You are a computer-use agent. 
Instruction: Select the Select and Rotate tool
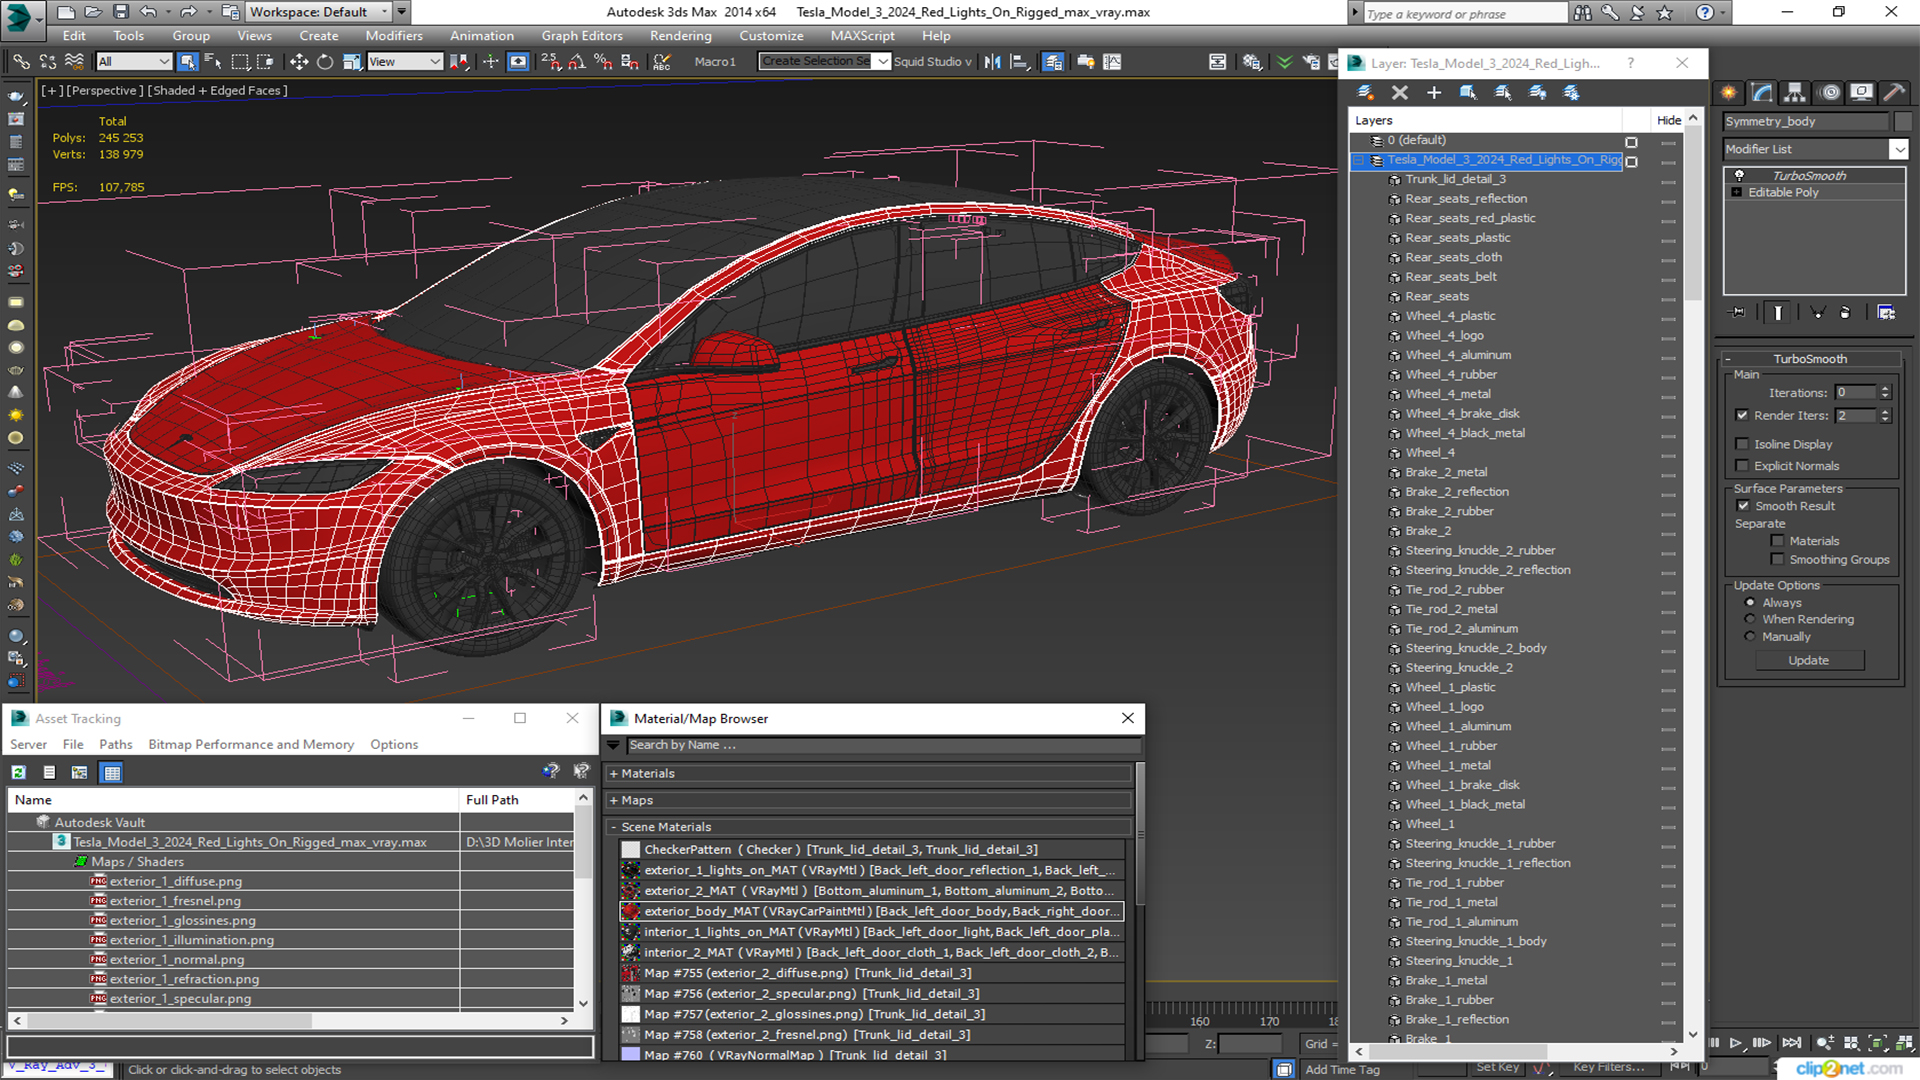[x=324, y=62]
